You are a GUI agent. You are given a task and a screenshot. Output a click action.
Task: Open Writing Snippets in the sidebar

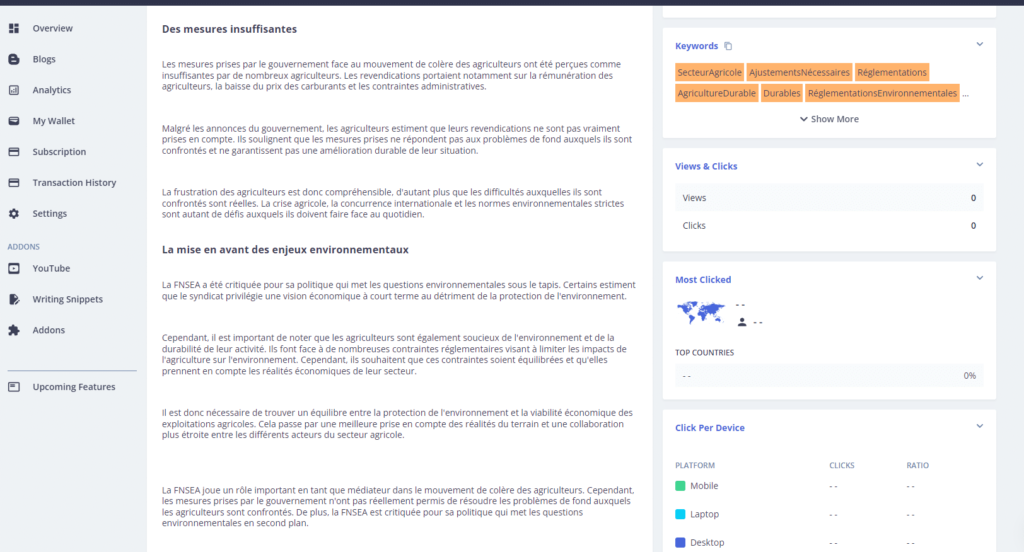67,299
